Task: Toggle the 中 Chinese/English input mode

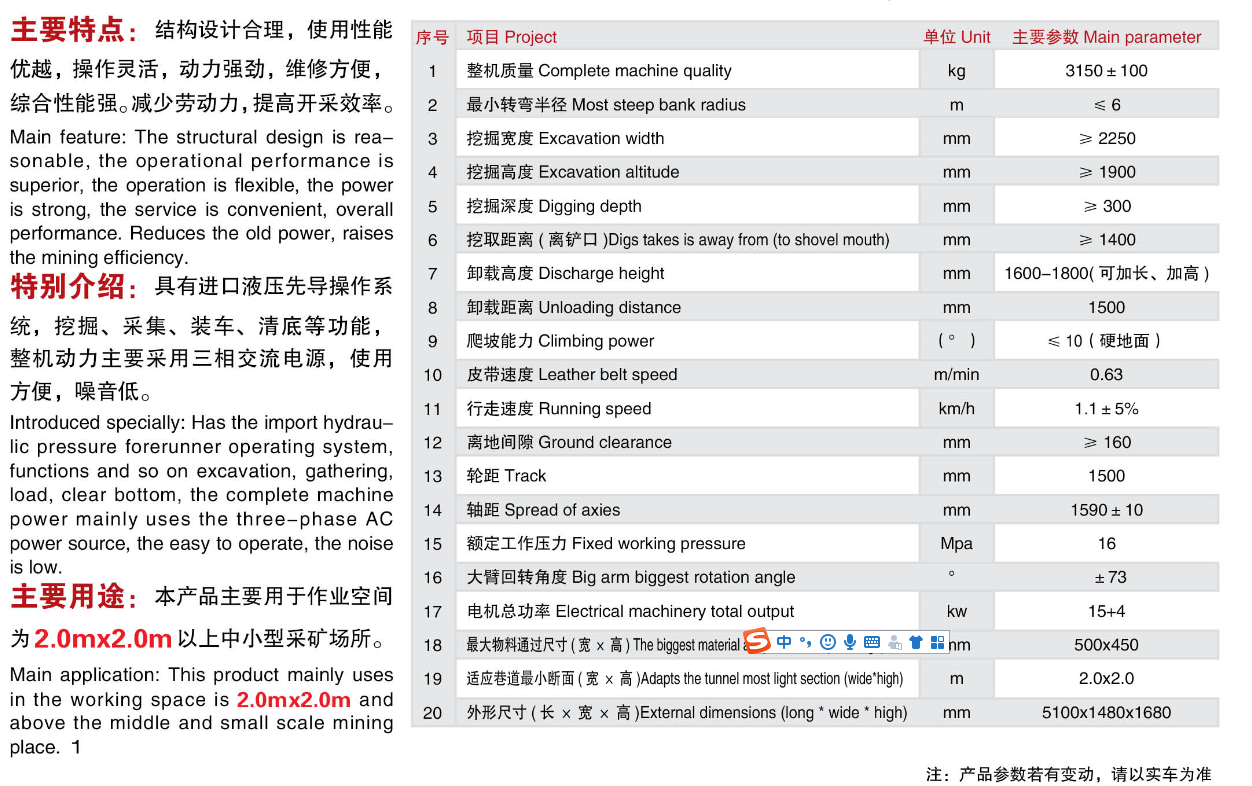Action: 784,642
